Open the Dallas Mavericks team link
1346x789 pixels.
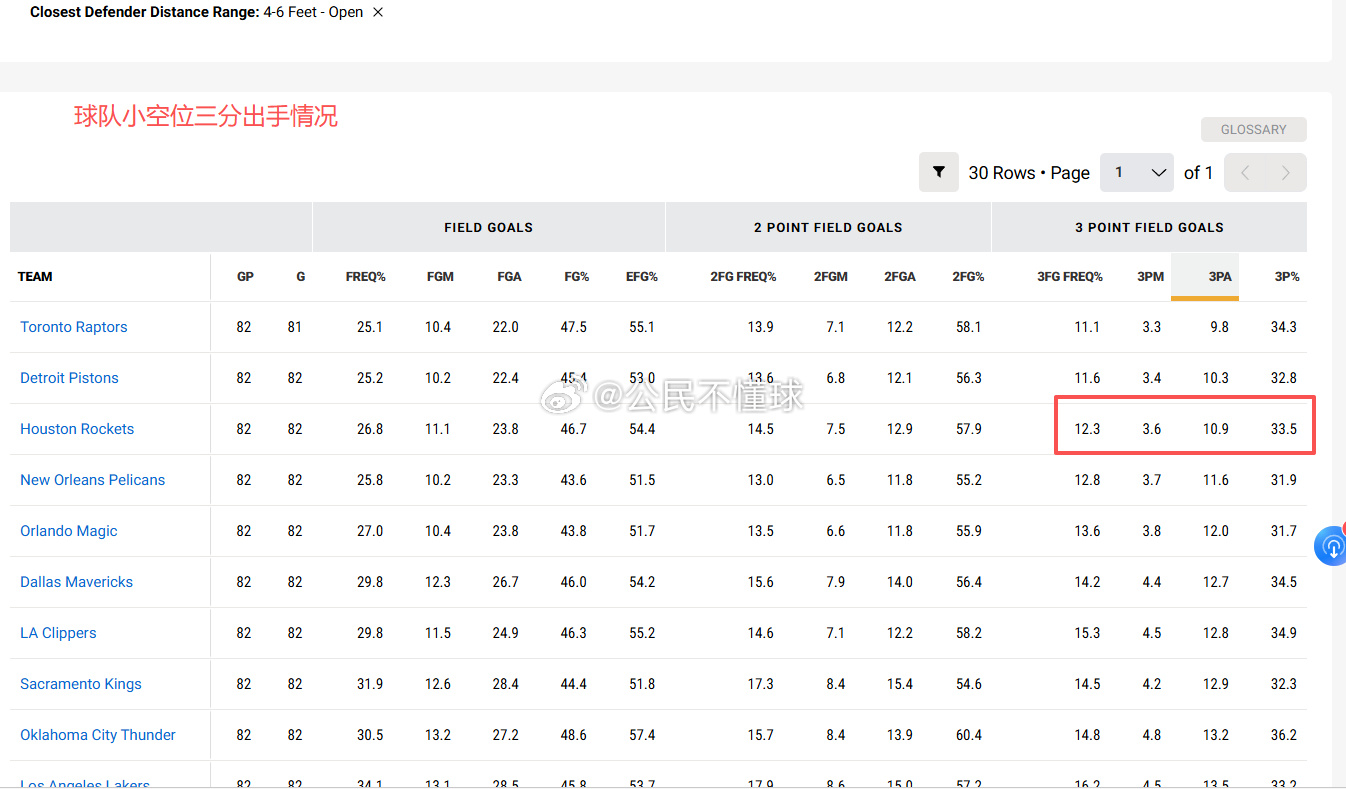[76, 582]
